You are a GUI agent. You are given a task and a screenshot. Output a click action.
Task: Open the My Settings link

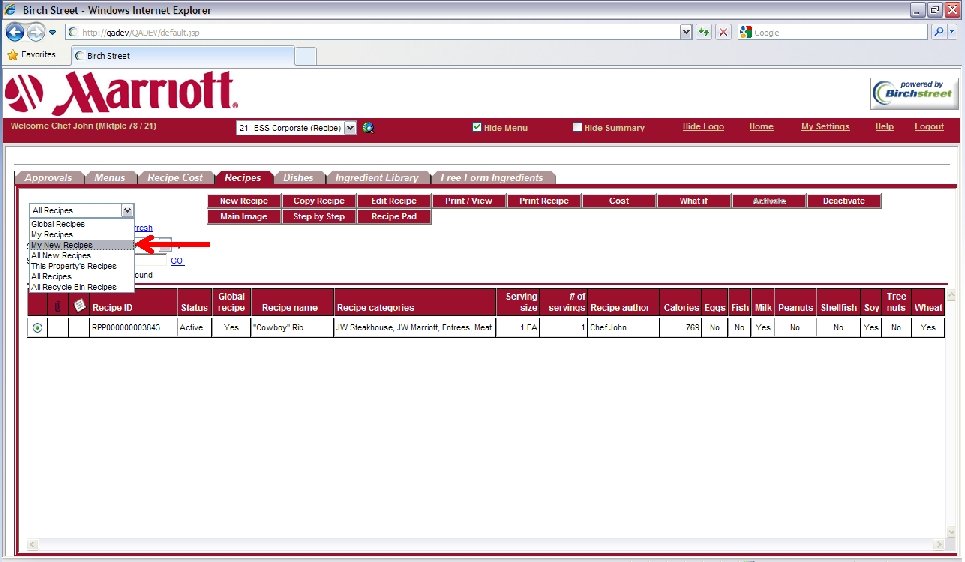(825, 126)
